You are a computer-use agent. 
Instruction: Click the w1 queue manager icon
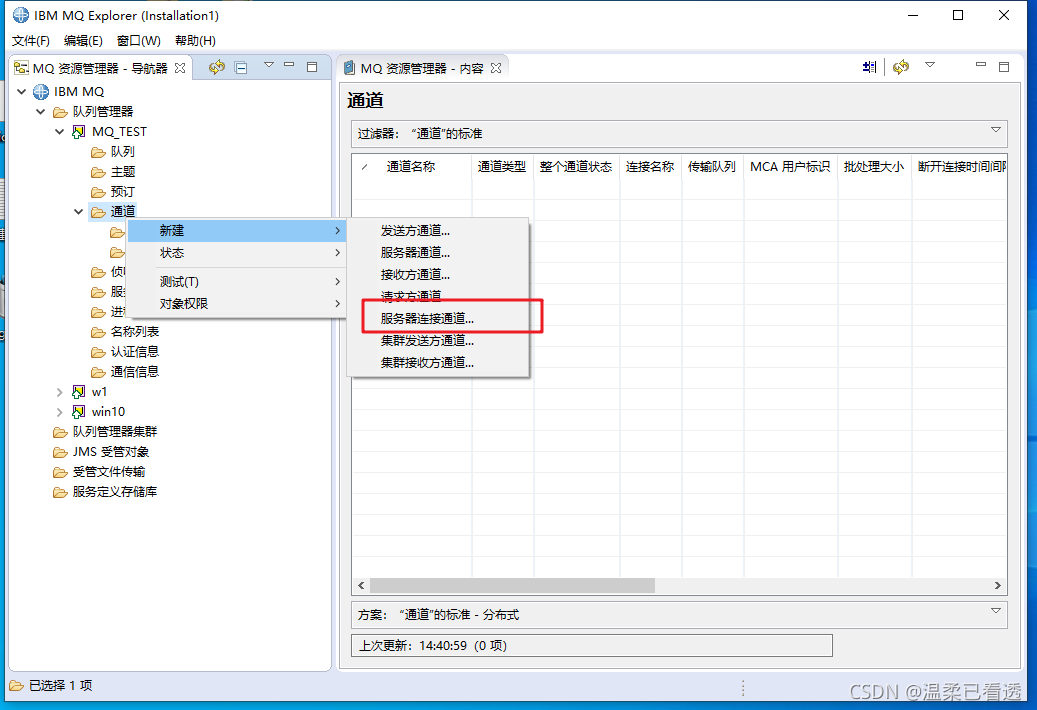click(x=79, y=392)
